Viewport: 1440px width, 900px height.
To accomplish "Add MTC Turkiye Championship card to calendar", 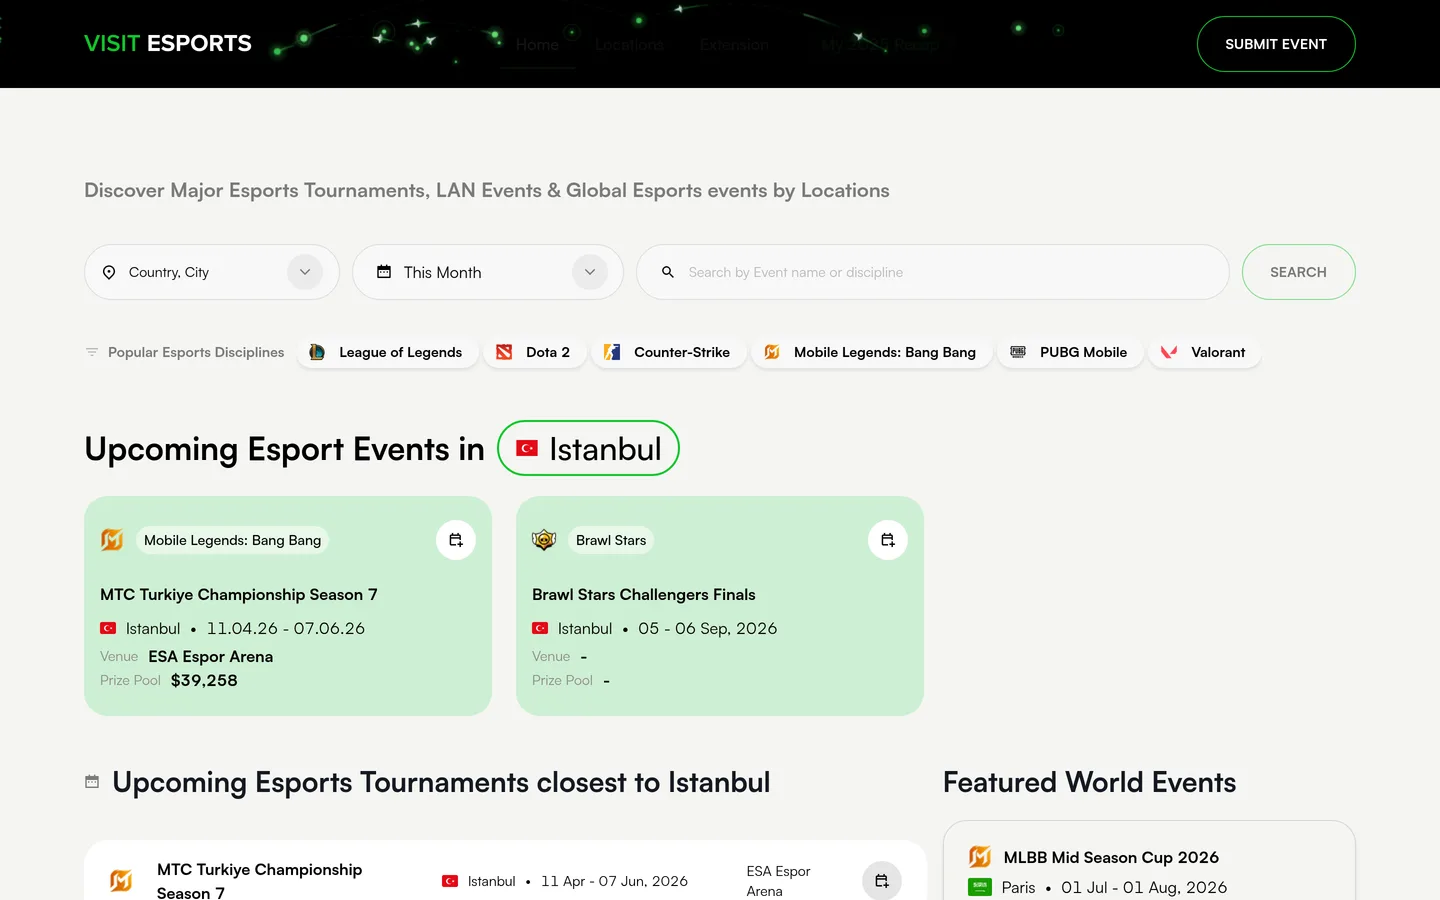I will click(x=456, y=540).
